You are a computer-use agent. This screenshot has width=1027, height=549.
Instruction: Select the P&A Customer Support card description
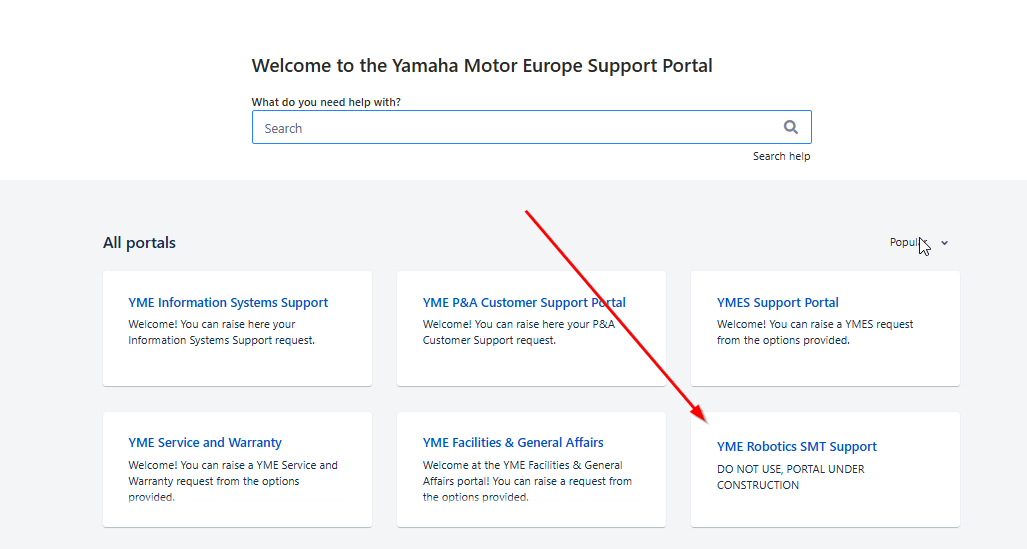(x=519, y=332)
